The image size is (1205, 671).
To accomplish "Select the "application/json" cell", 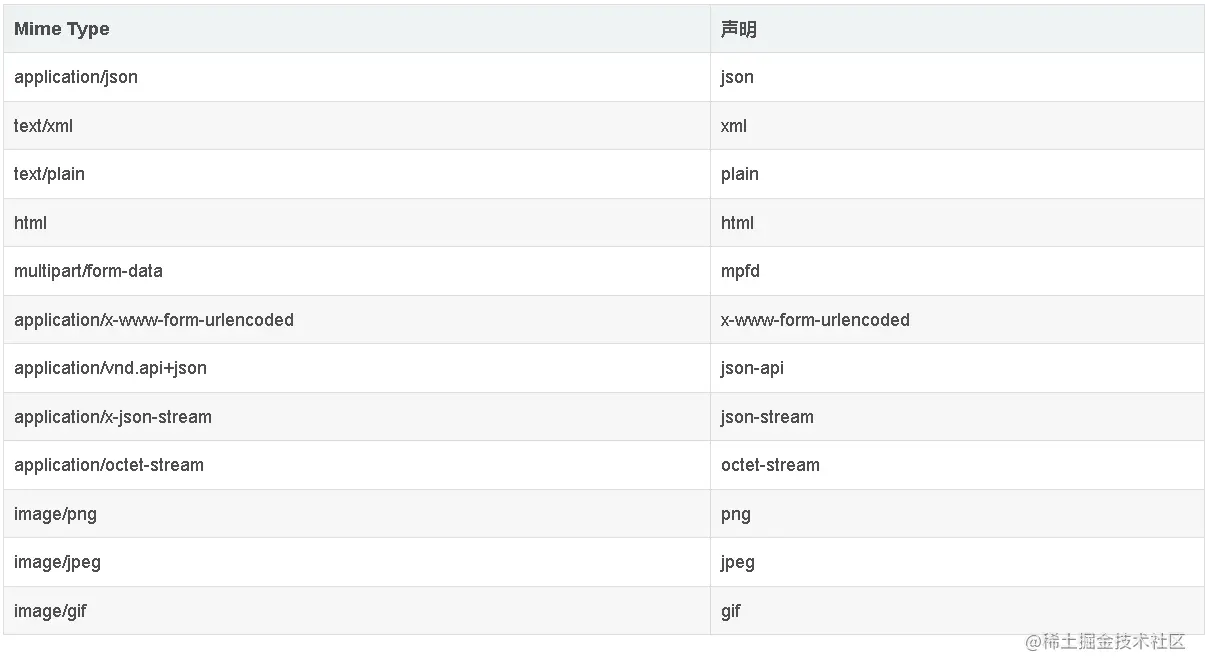I will [76, 77].
